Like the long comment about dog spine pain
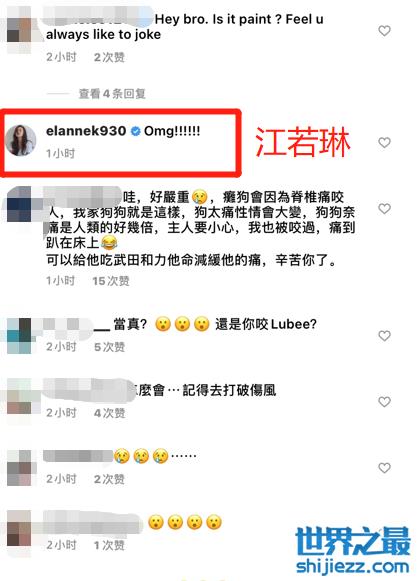420x581 pixels. click(384, 209)
